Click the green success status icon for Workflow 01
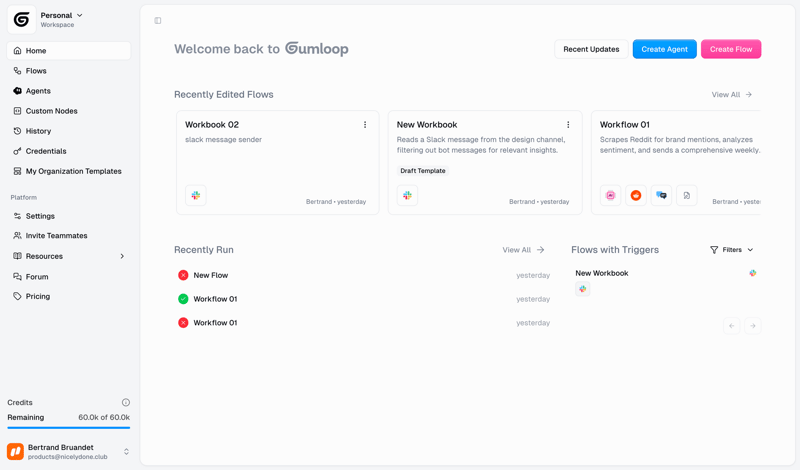Image resolution: width=800 pixels, height=470 pixels. point(183,299)
